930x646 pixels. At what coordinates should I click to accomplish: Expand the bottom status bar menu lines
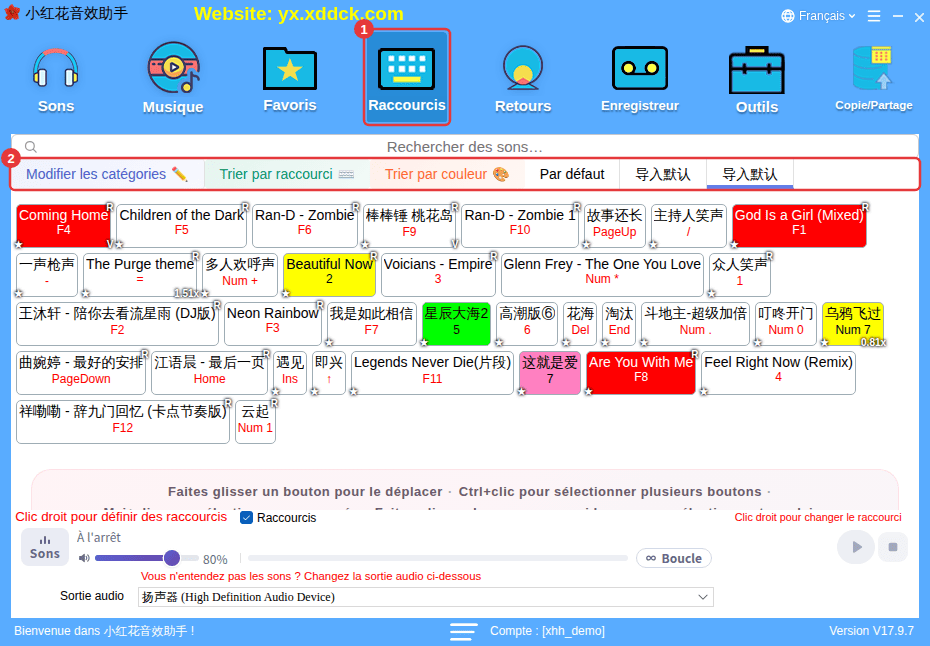pyautogui.click(x=464, y=631)
